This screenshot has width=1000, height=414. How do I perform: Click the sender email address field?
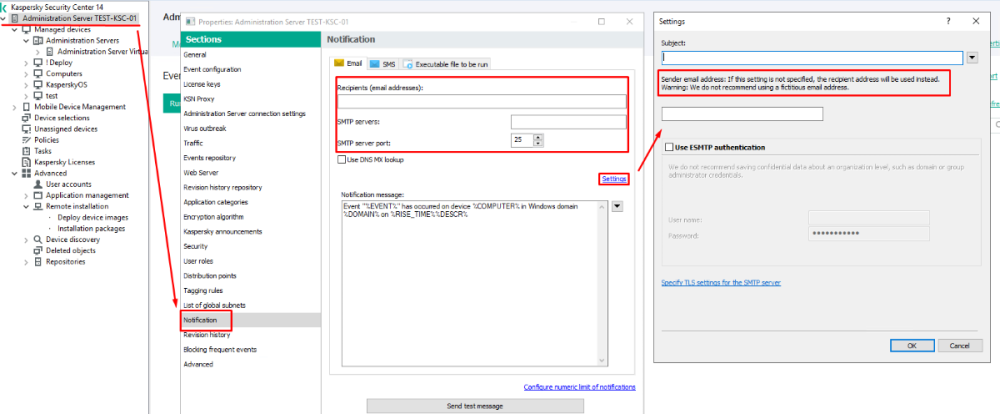[x=742, y=114]
